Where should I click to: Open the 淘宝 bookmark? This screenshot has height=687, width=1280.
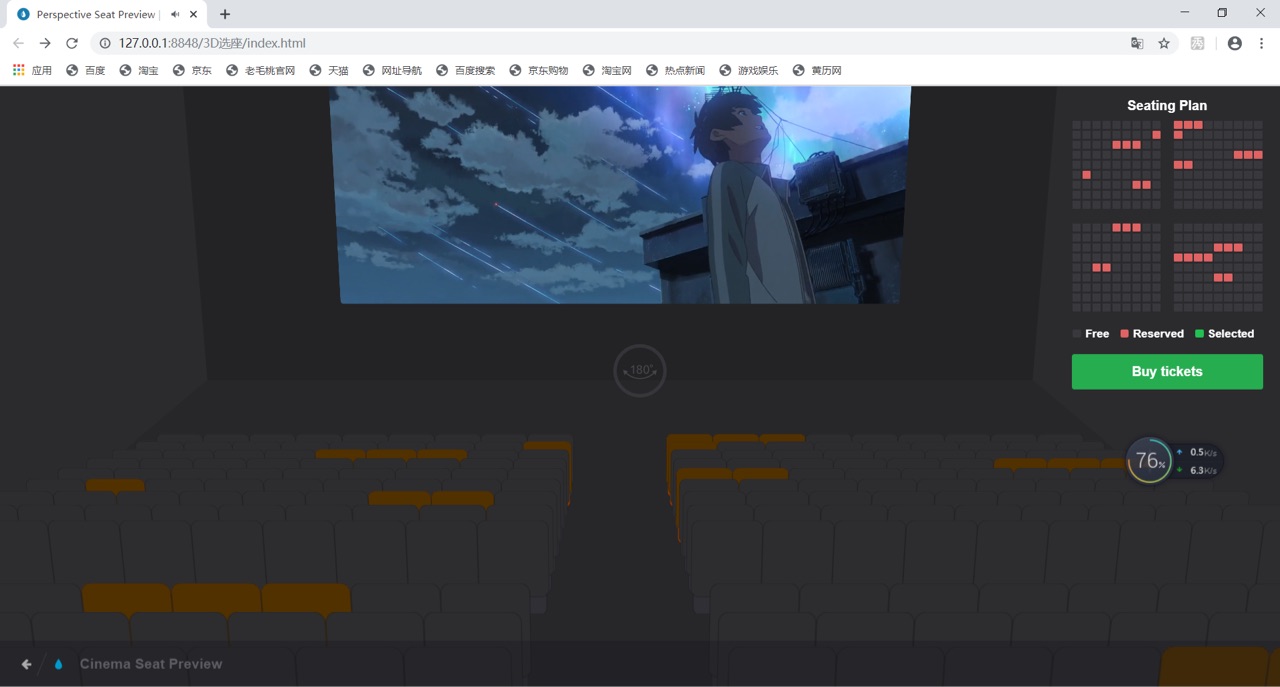coord(139,70)
